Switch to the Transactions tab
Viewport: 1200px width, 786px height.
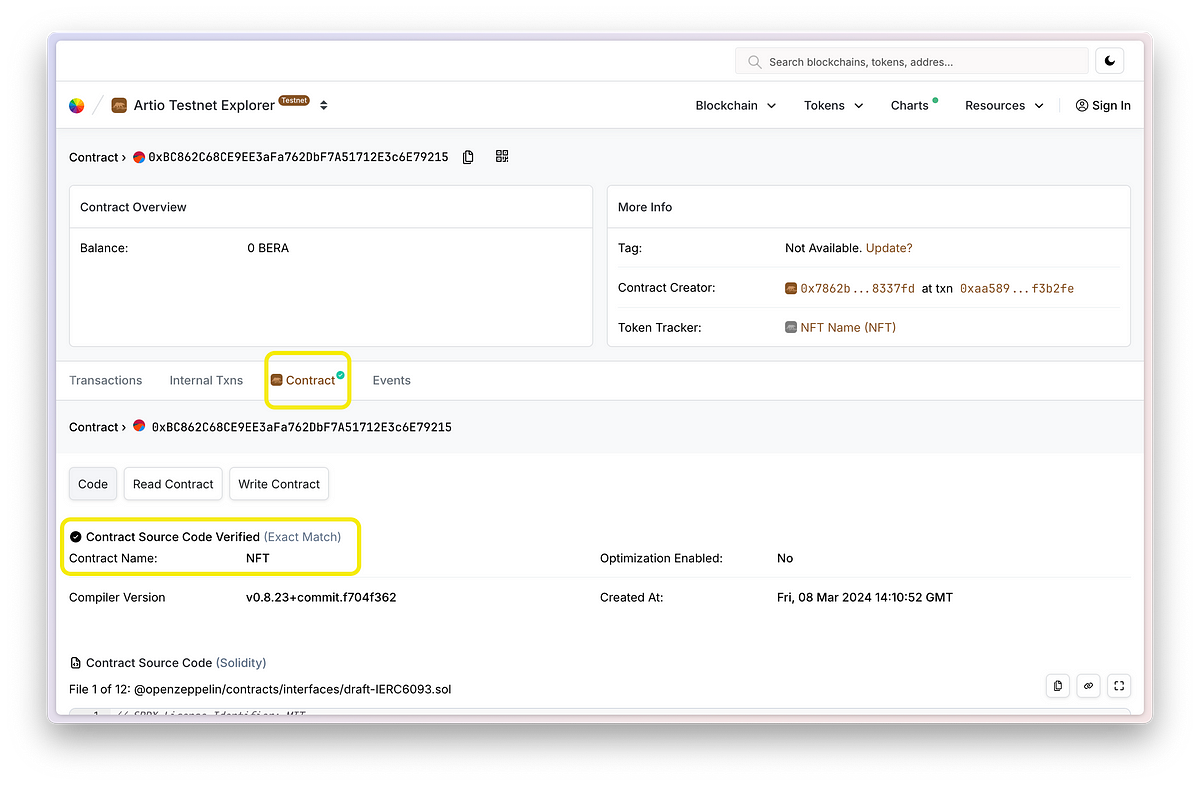(105, 380)
